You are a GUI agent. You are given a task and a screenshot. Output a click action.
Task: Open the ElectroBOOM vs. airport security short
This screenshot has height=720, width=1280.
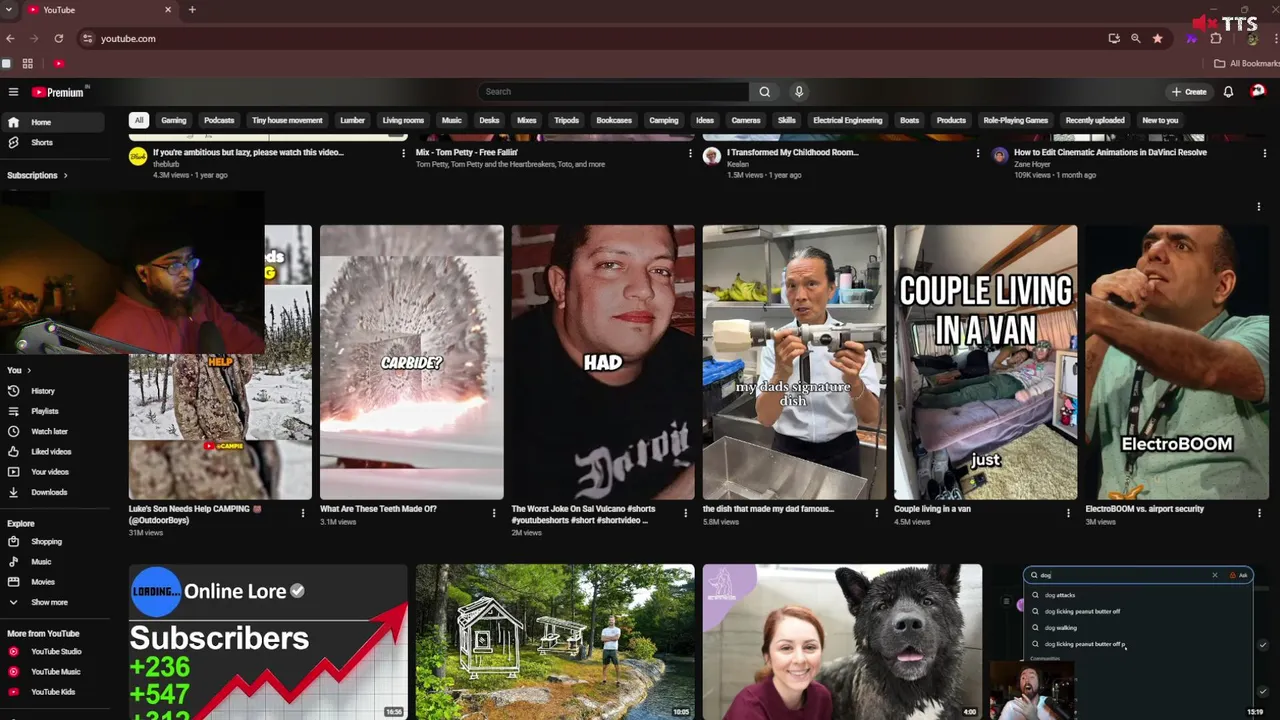pos(1177,362)
